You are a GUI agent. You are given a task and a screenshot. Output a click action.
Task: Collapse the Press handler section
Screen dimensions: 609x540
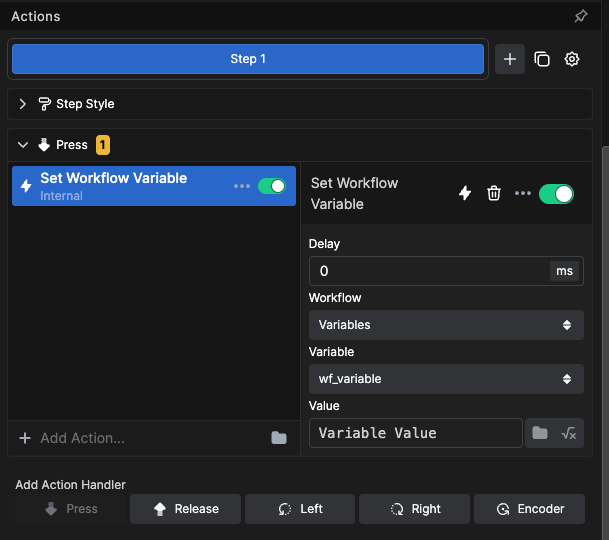pyautogui.click(x=23, y=145)
